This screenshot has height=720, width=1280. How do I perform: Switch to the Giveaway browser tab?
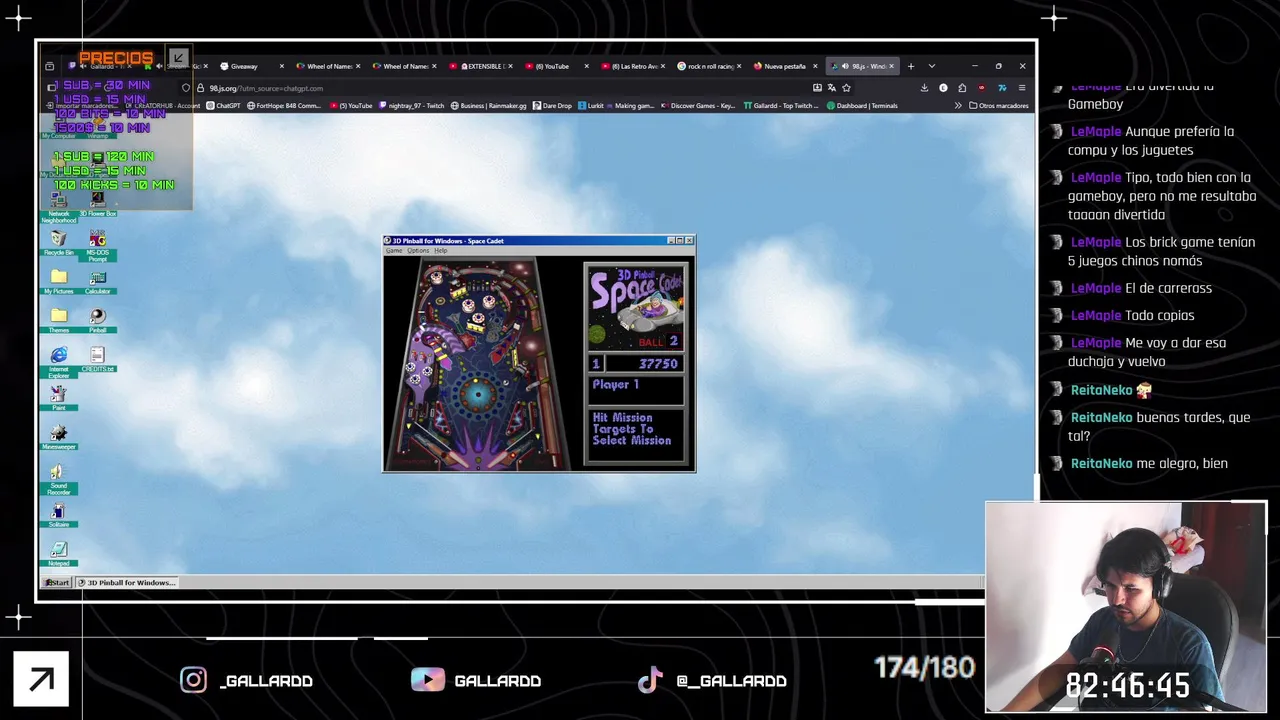tap(252, 66)
